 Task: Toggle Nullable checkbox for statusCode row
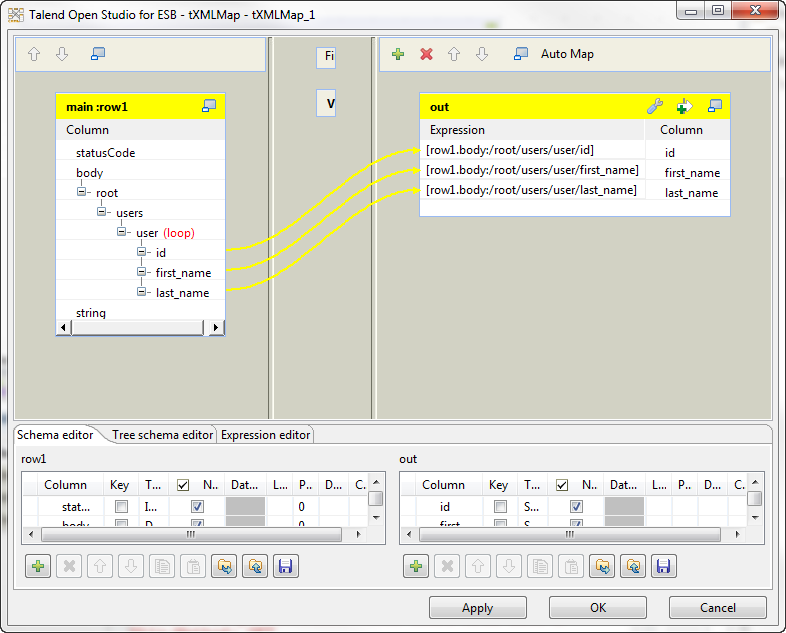(197, 507)
